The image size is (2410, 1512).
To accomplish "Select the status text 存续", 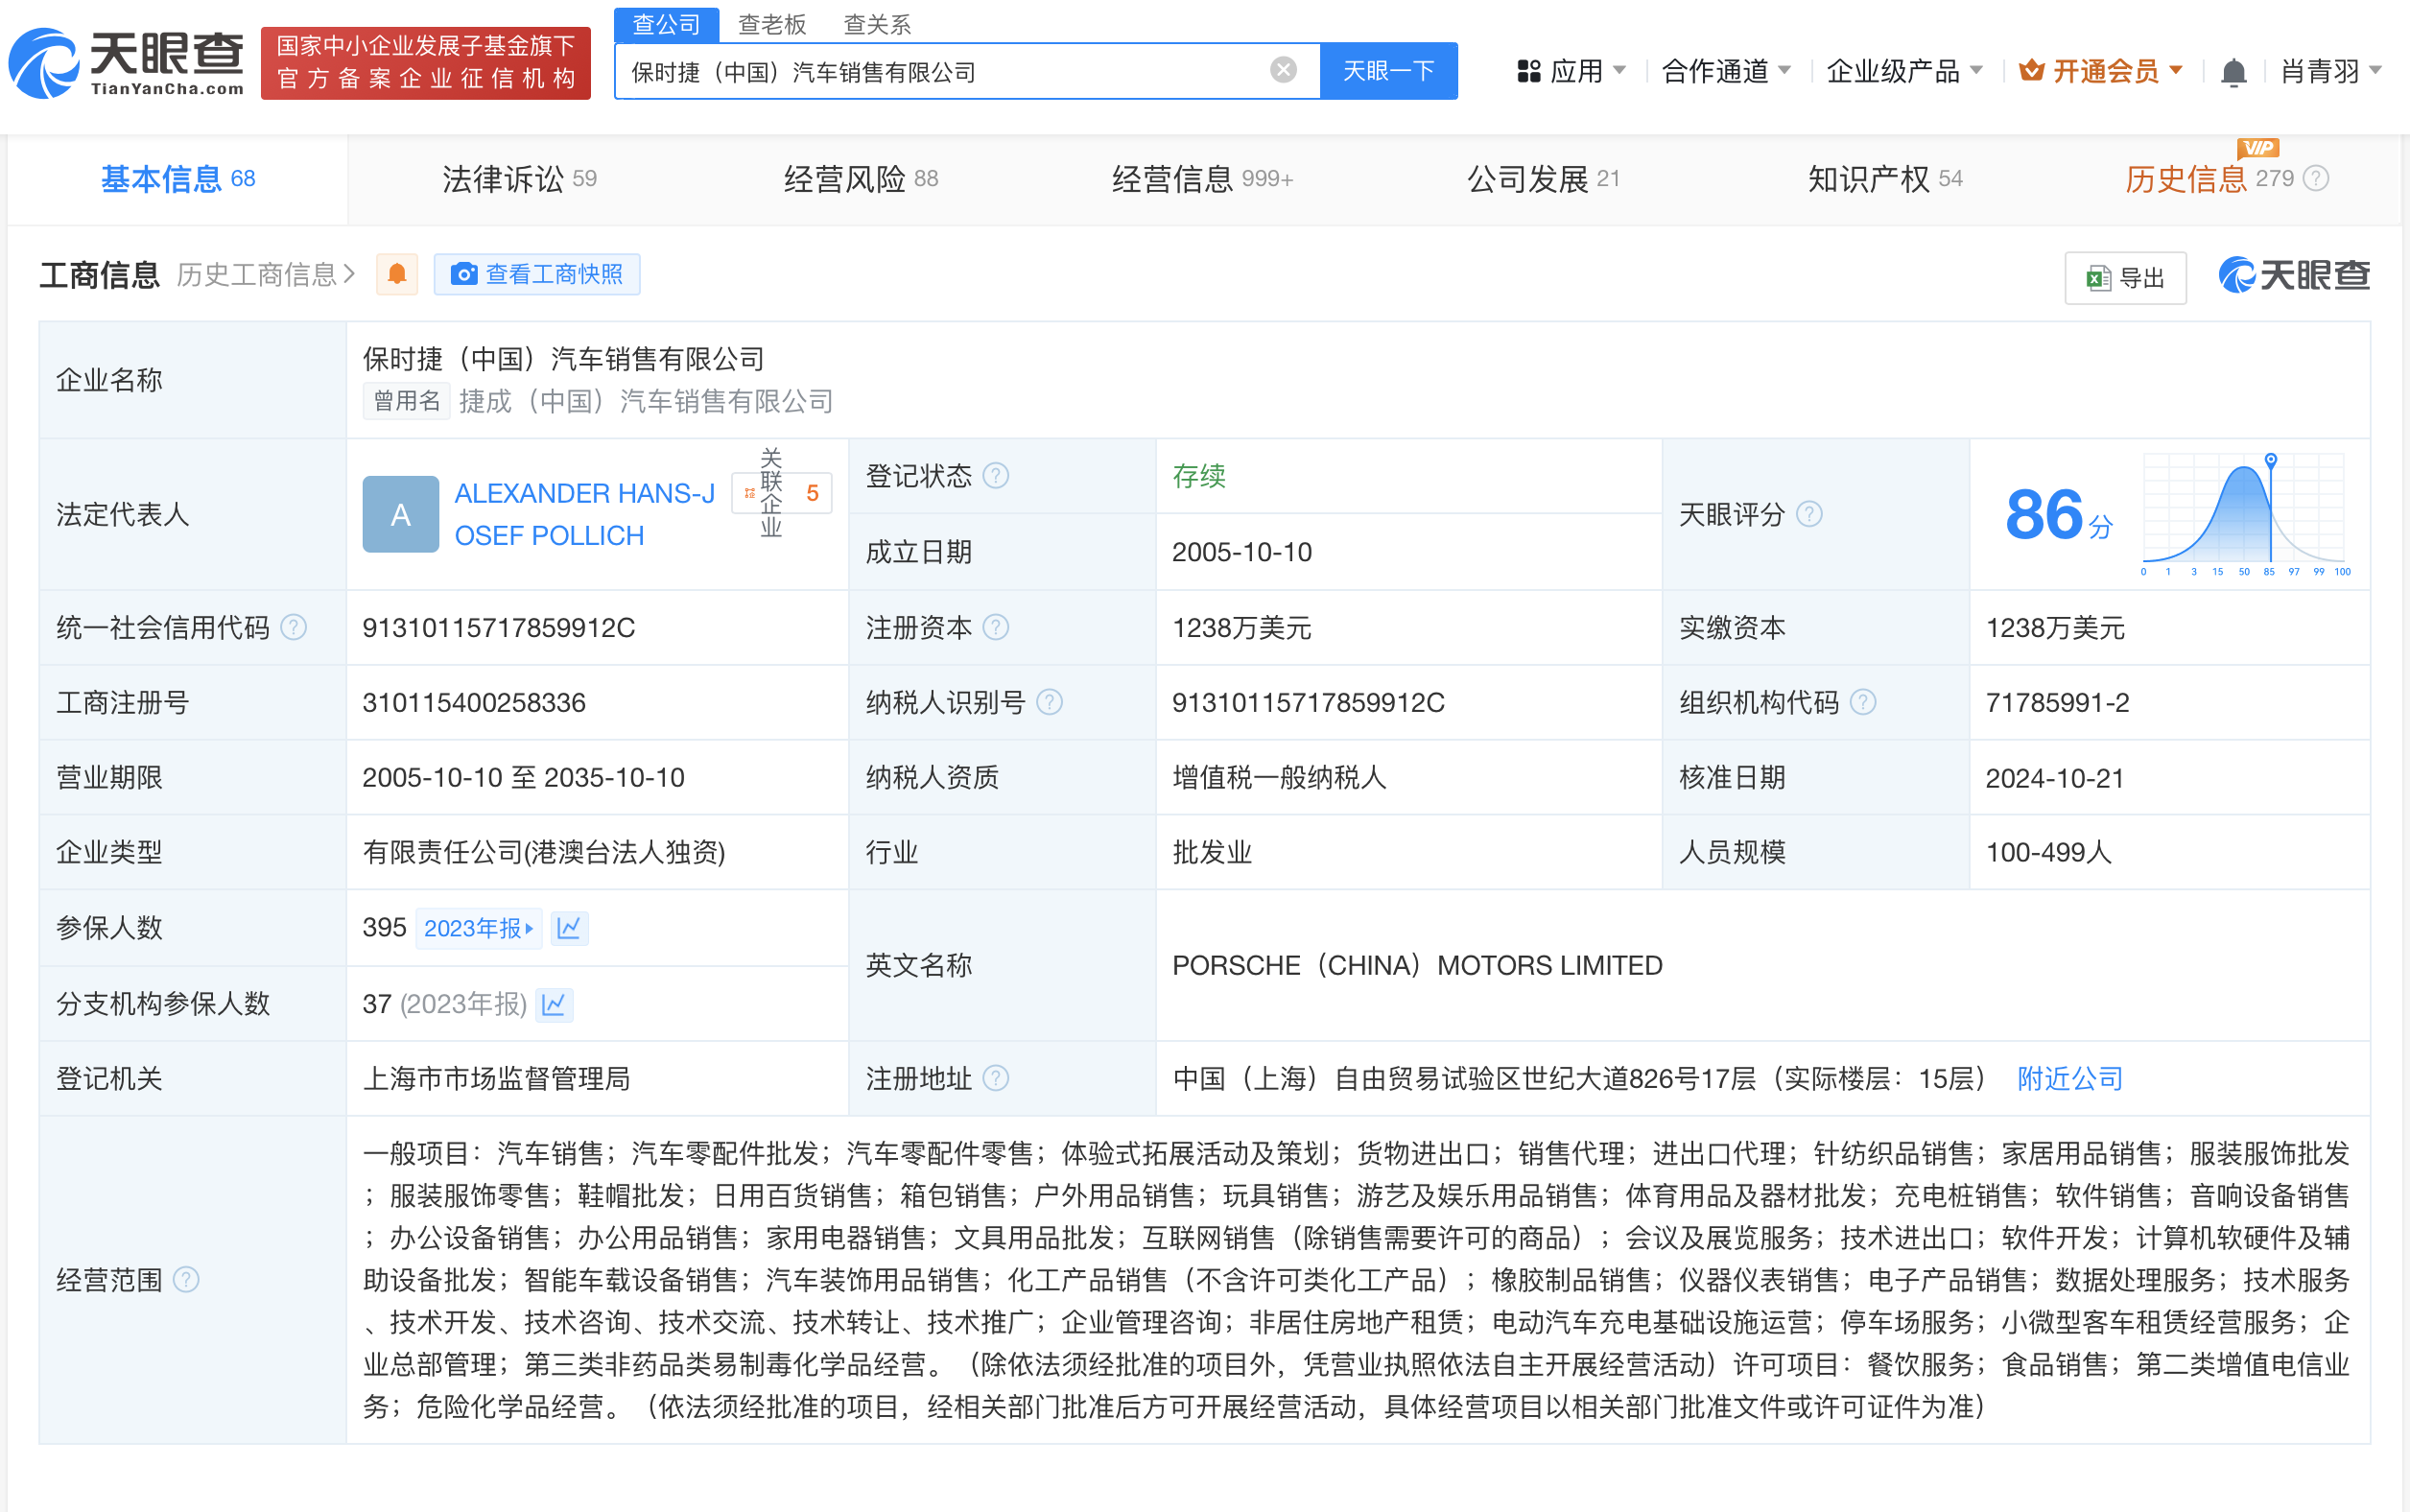I will coord(1199,476).
